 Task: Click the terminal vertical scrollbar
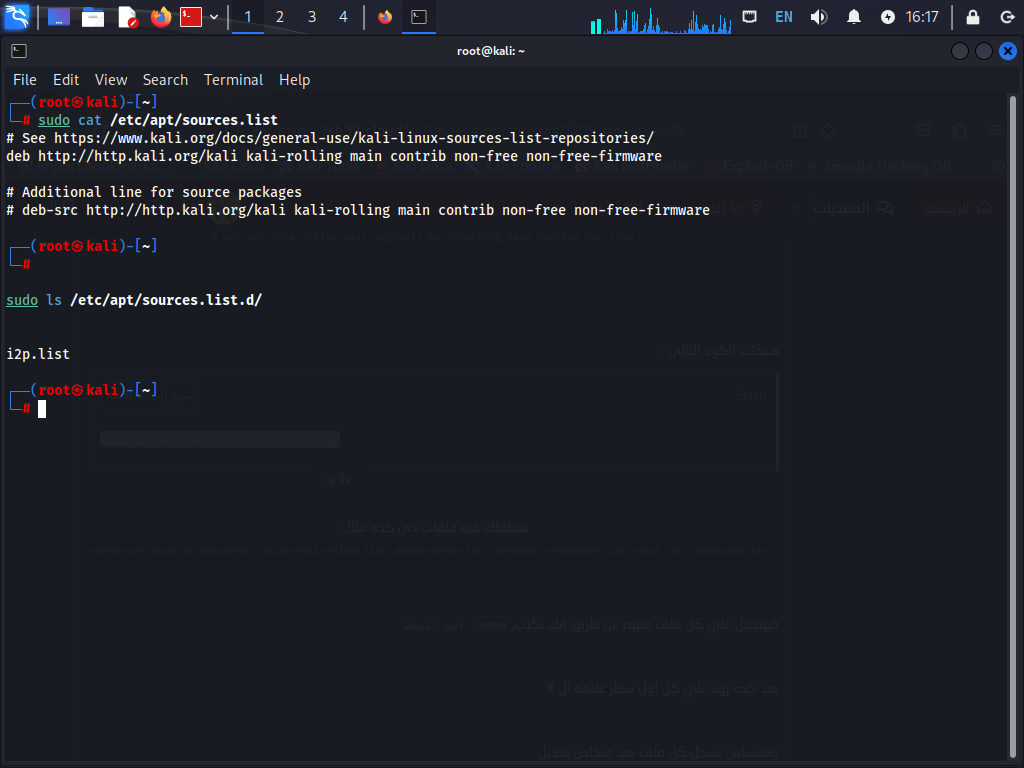click(1012, 426)
